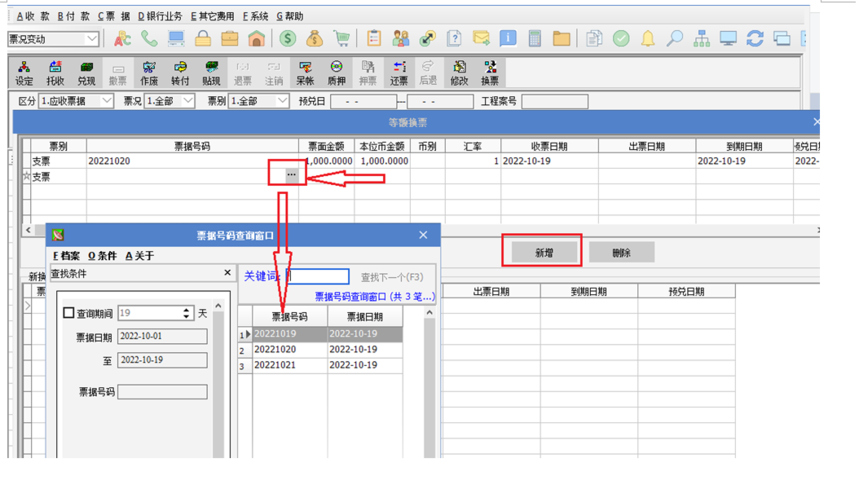Click the 呆帐 bad debt icon

click(x=305, y=73)
